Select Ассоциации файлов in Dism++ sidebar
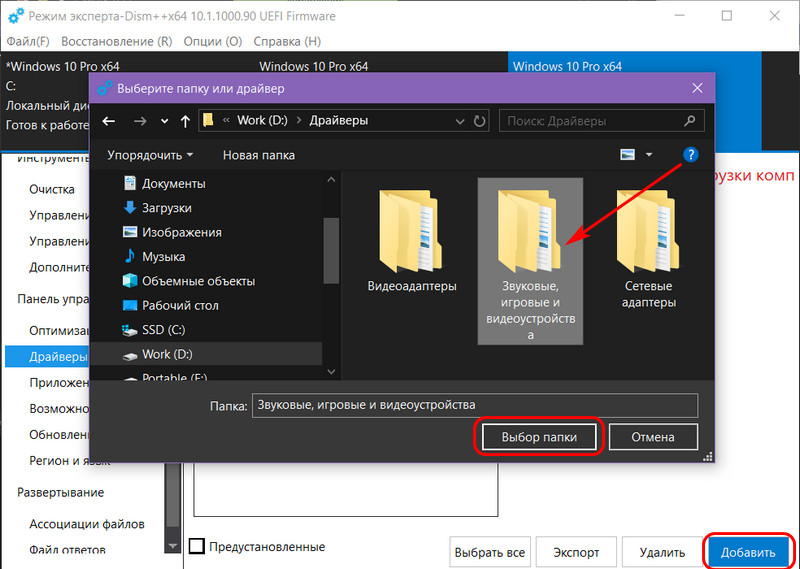 coord(87,524)
